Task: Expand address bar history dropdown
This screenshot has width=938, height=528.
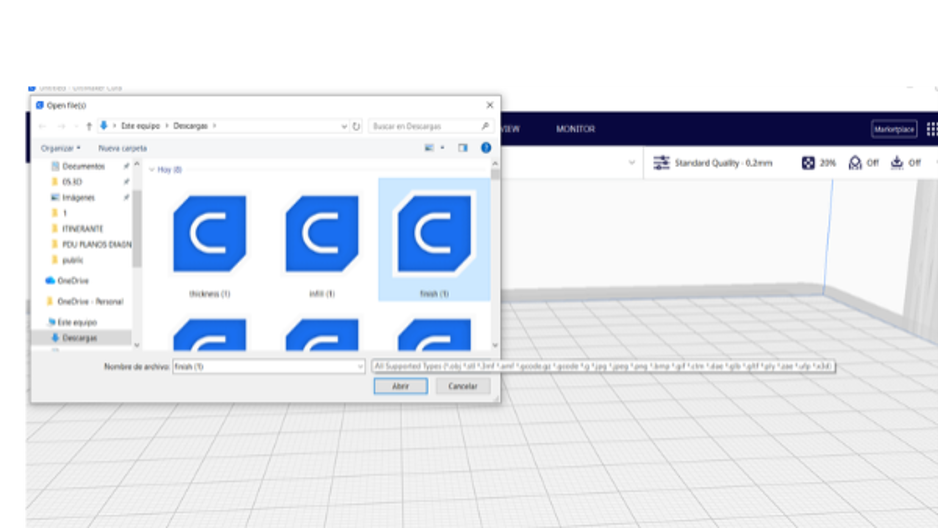Action: [344, 126]
